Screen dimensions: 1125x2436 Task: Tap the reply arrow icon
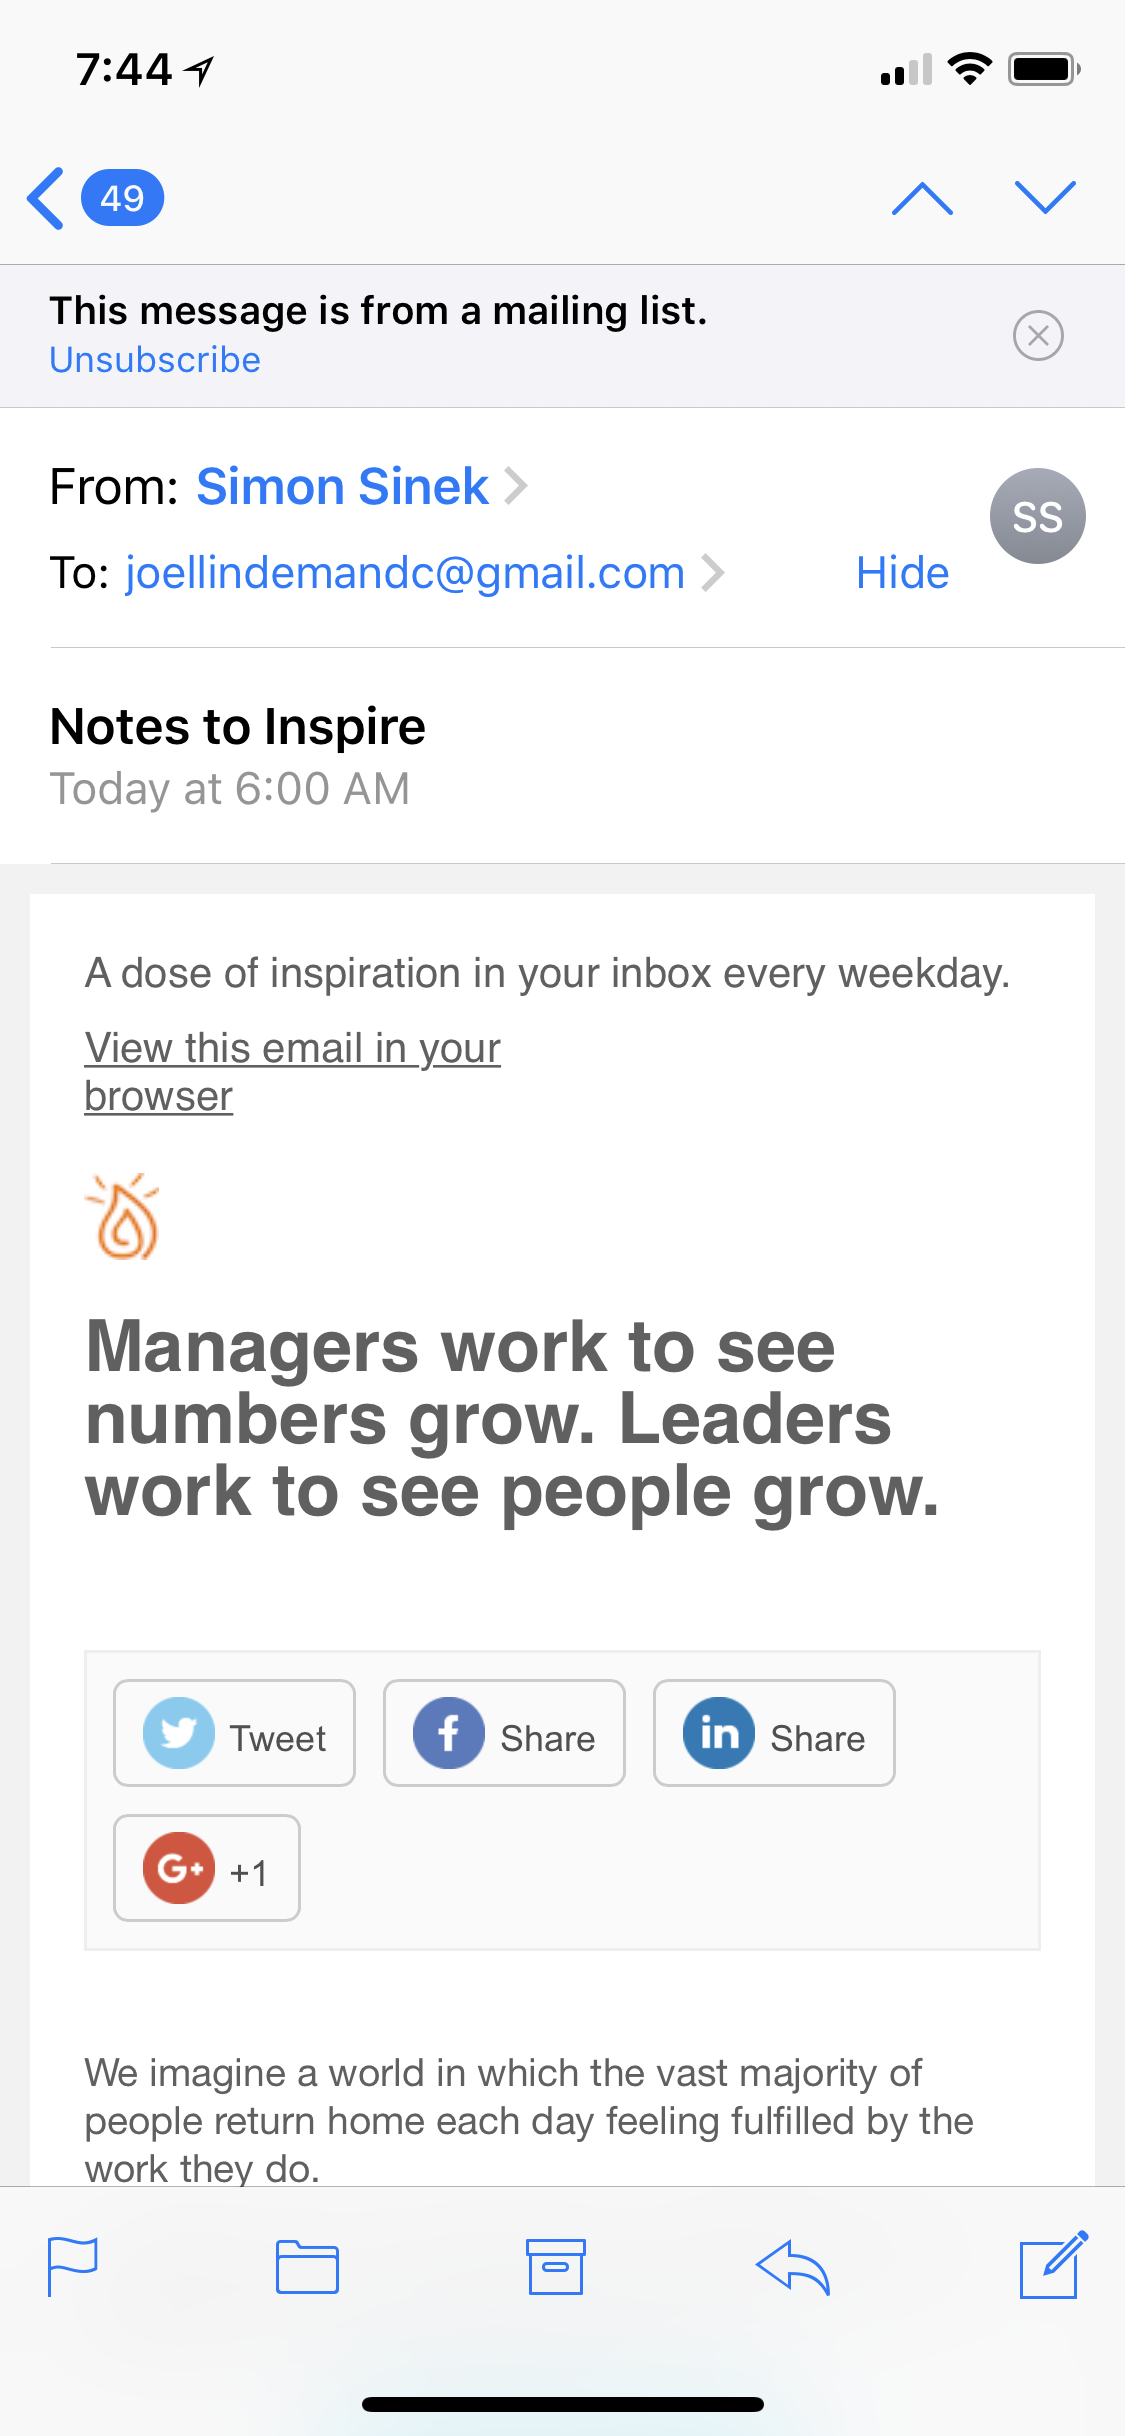coord(793,2266)
